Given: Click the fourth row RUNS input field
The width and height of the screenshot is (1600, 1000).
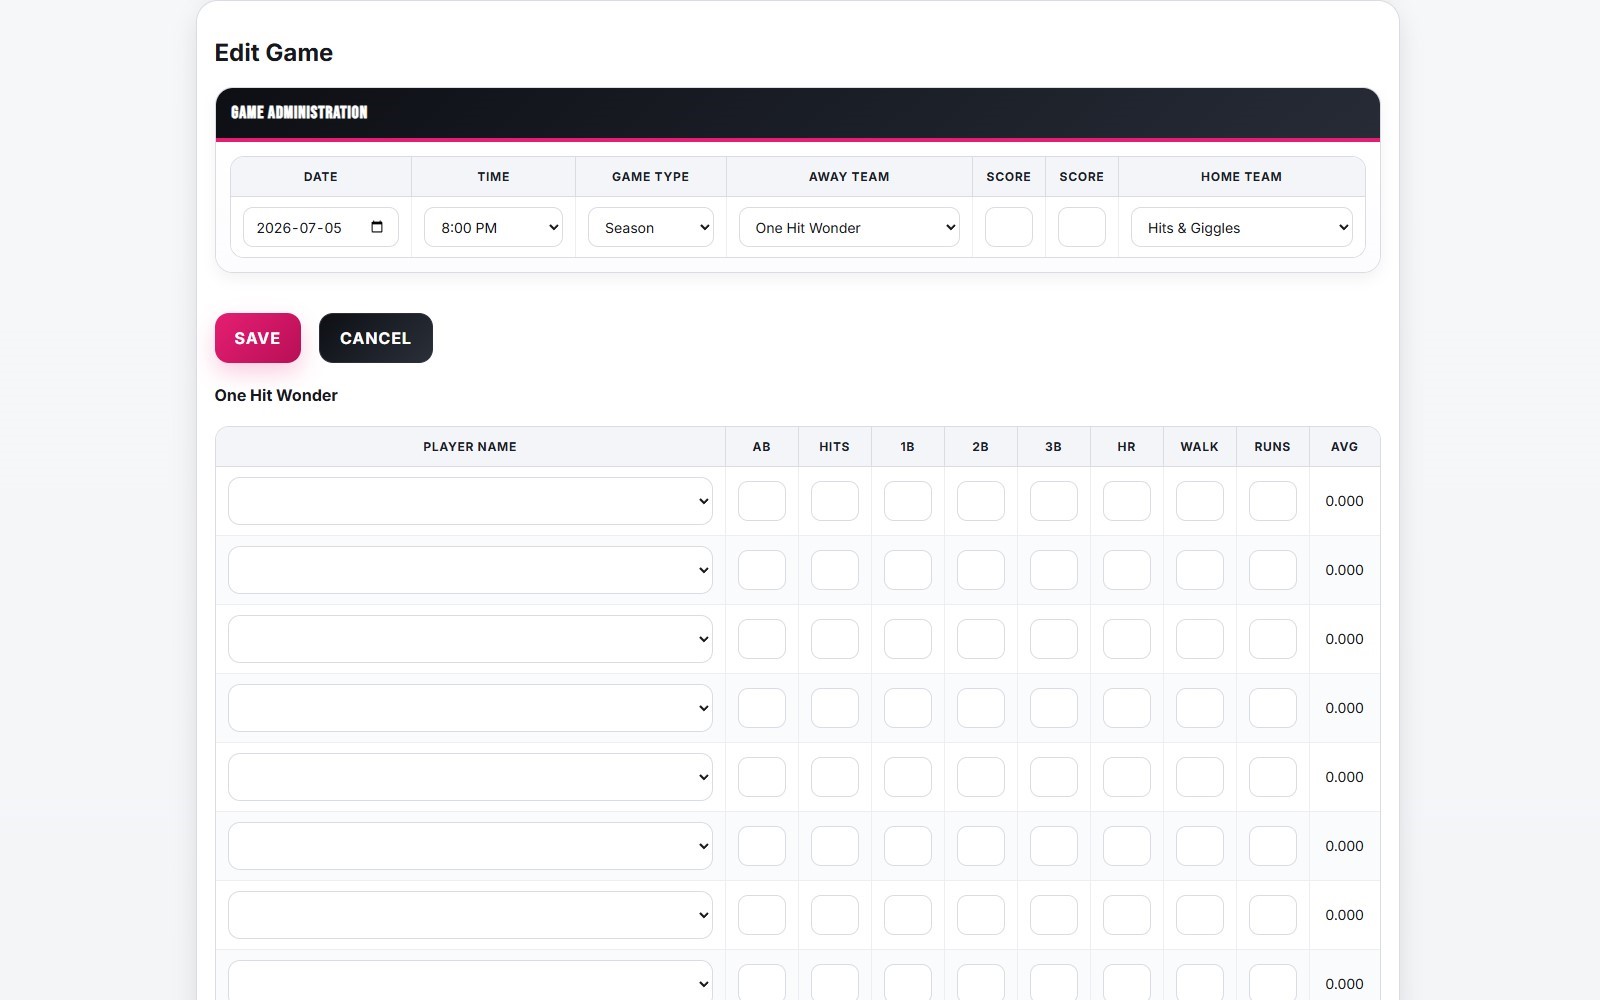Looking at the screenshot, I should [1273, 708].
